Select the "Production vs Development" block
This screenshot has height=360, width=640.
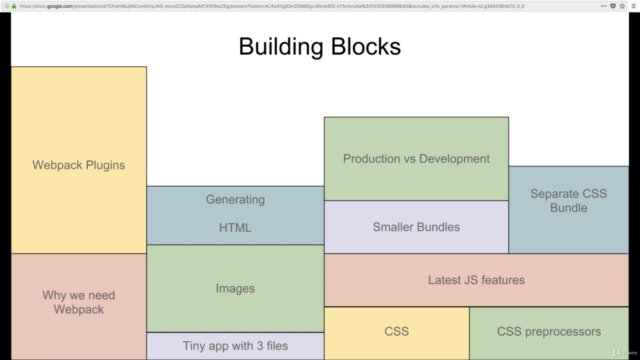416,159
